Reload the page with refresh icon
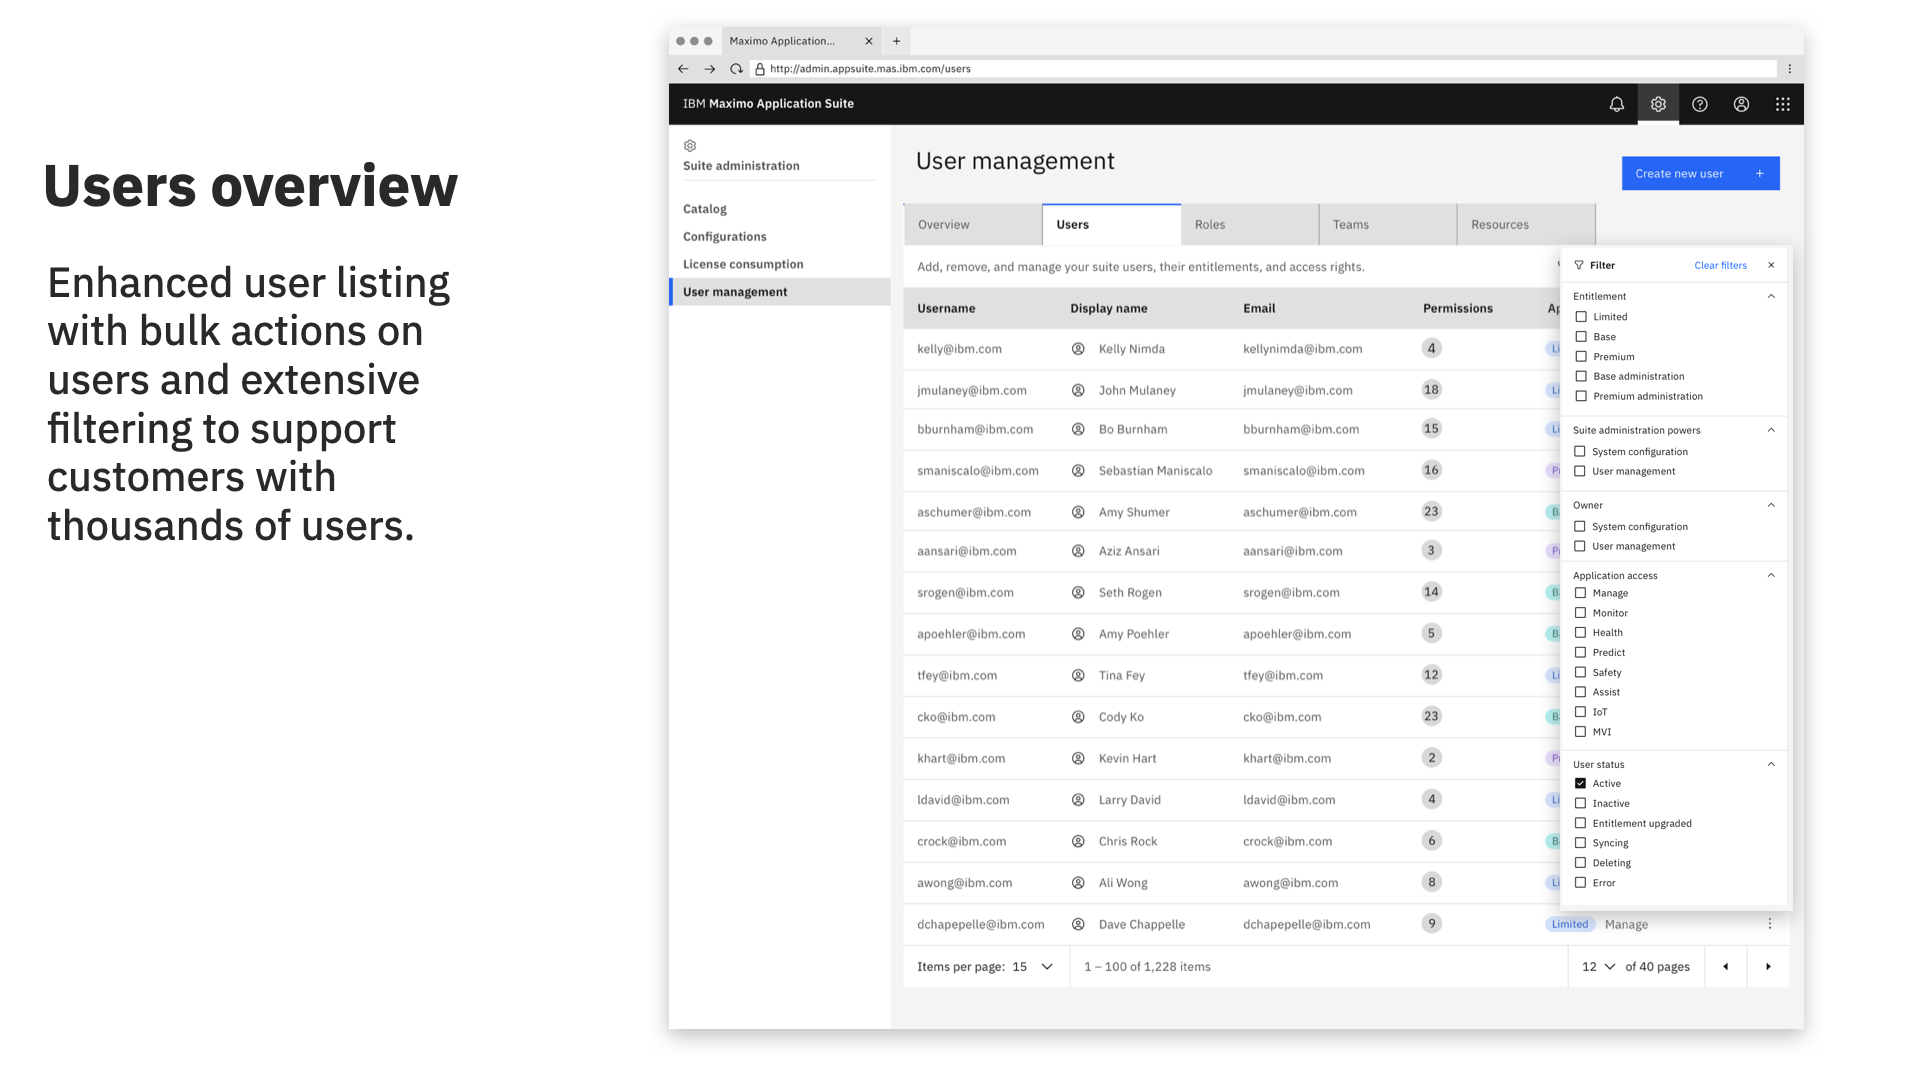 point(736,69)
